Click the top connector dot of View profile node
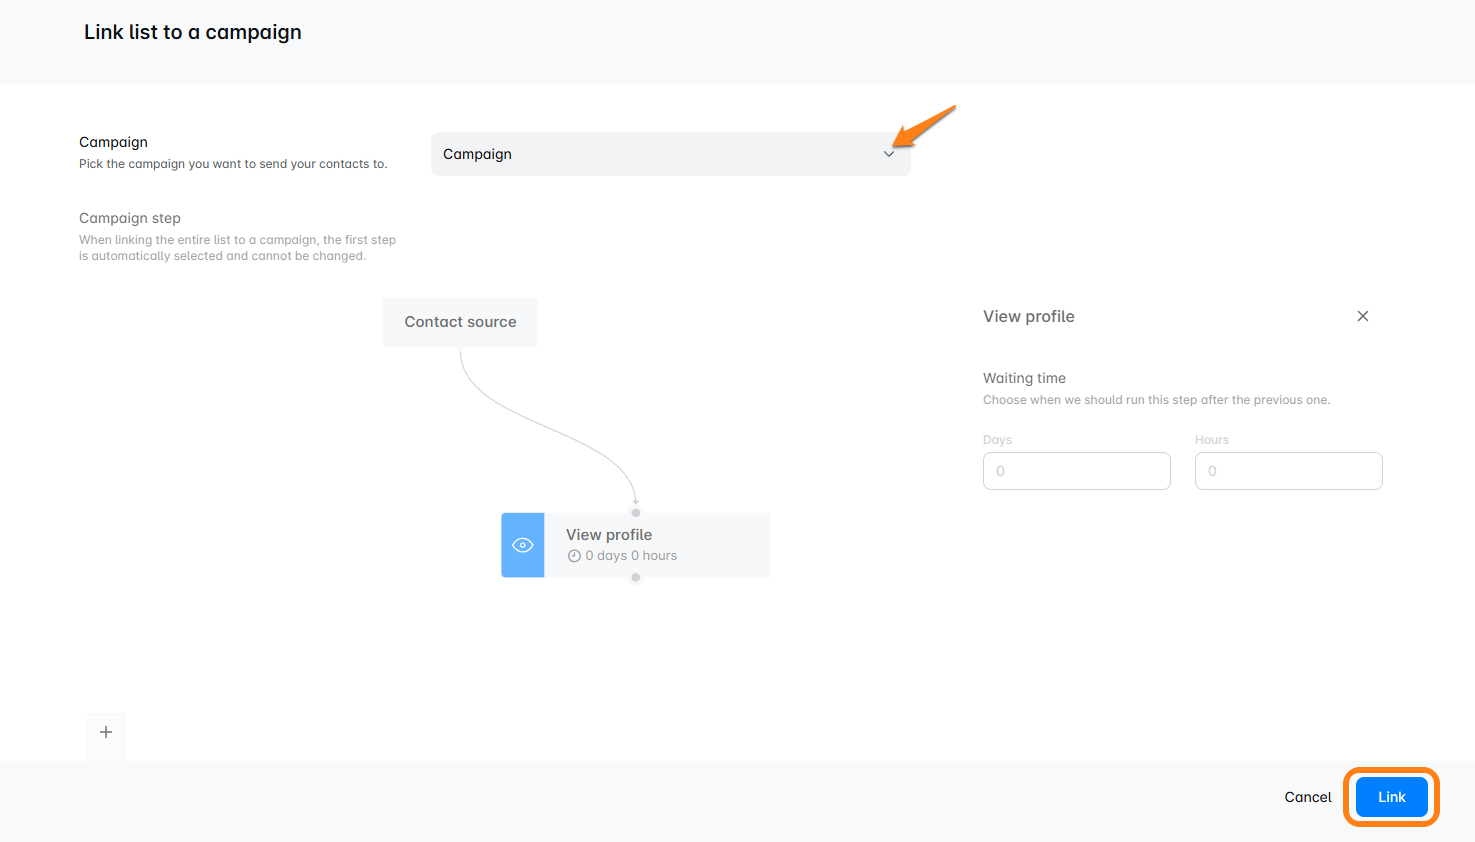 click(x=636, y=513)
